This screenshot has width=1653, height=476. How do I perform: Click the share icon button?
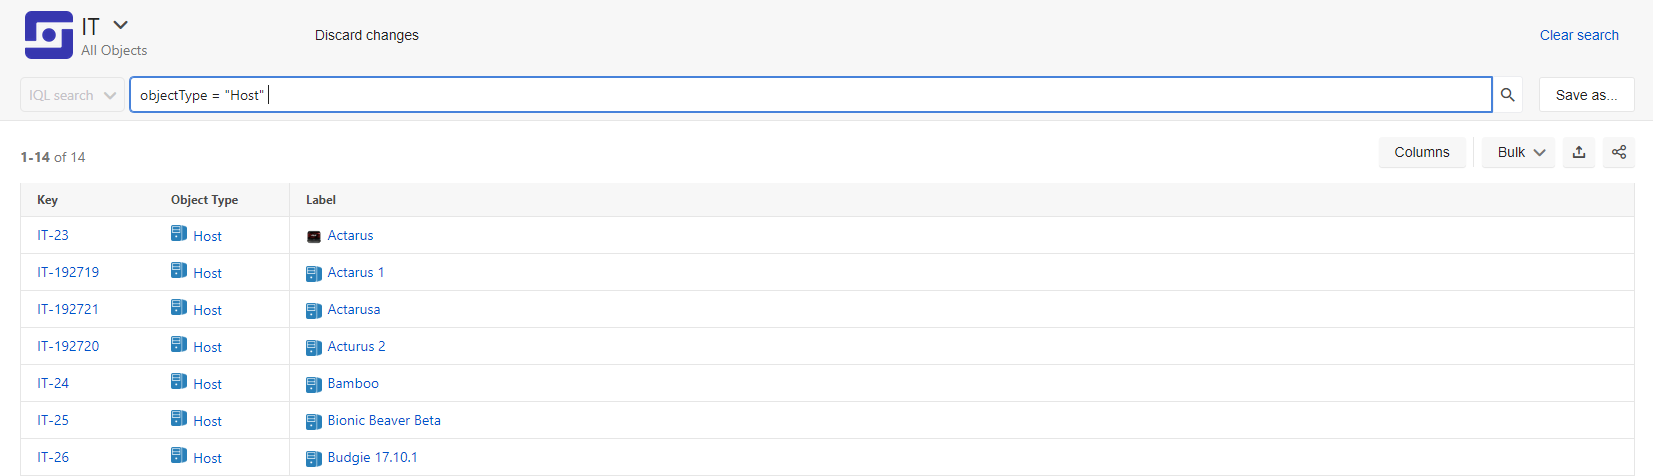pos(1619,152)
